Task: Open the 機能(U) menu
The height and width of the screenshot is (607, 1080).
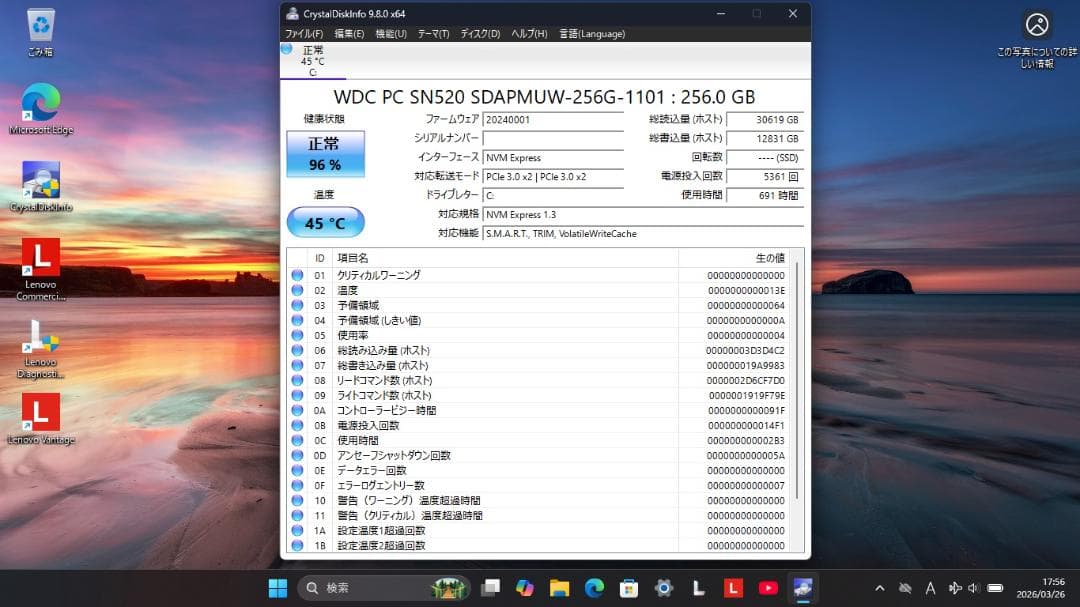Action: [x=391, y=34]
